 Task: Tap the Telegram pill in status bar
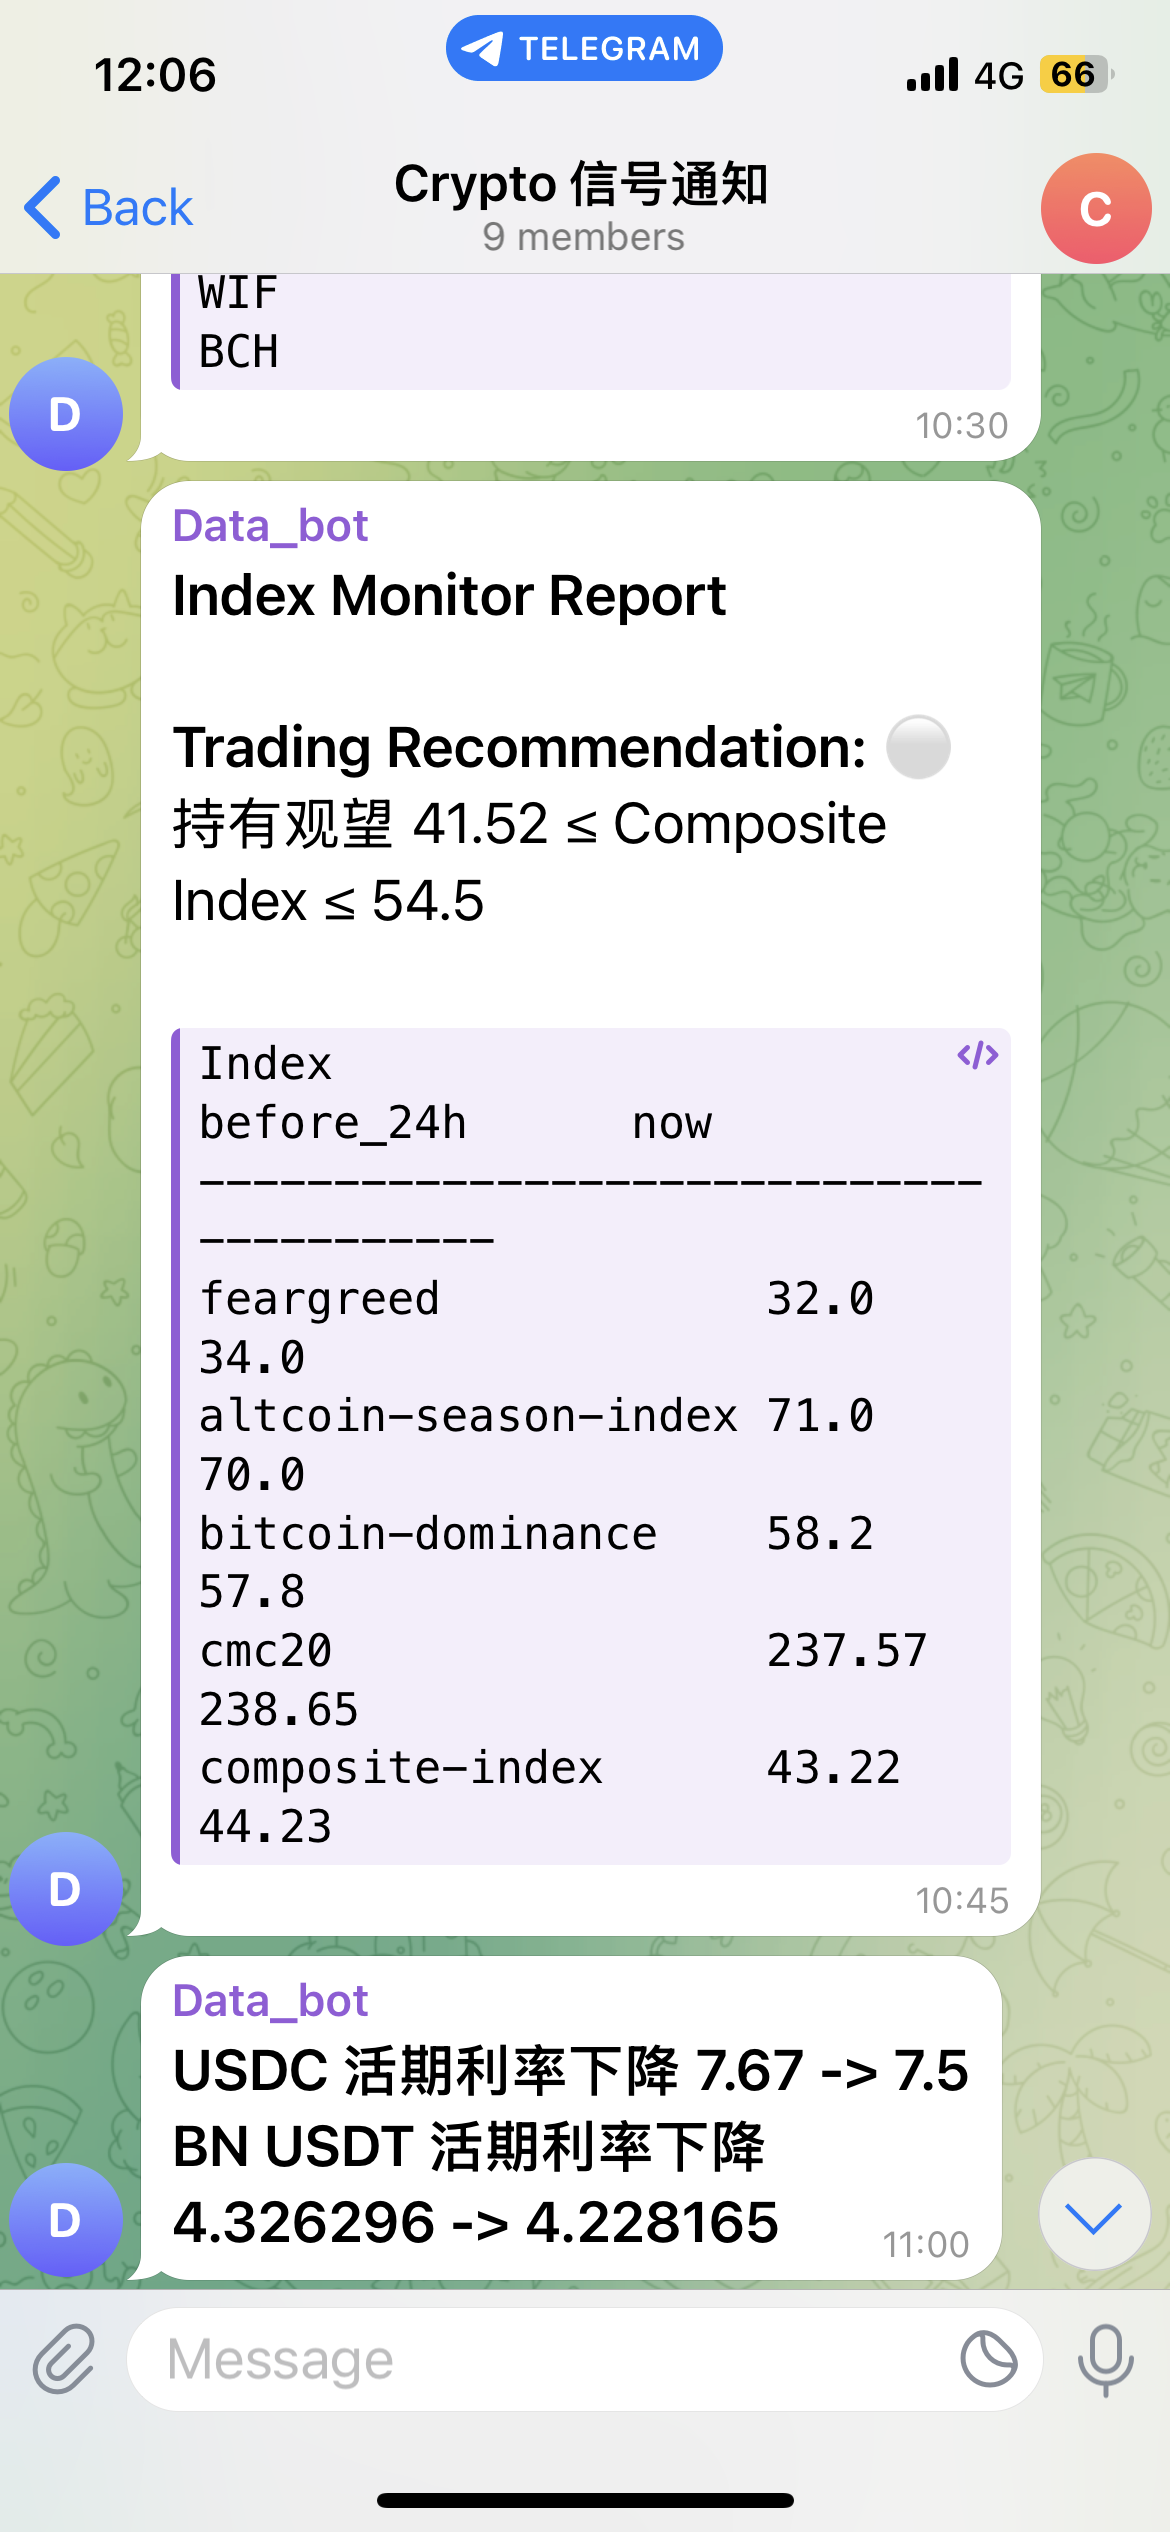[x=584, y=48]
